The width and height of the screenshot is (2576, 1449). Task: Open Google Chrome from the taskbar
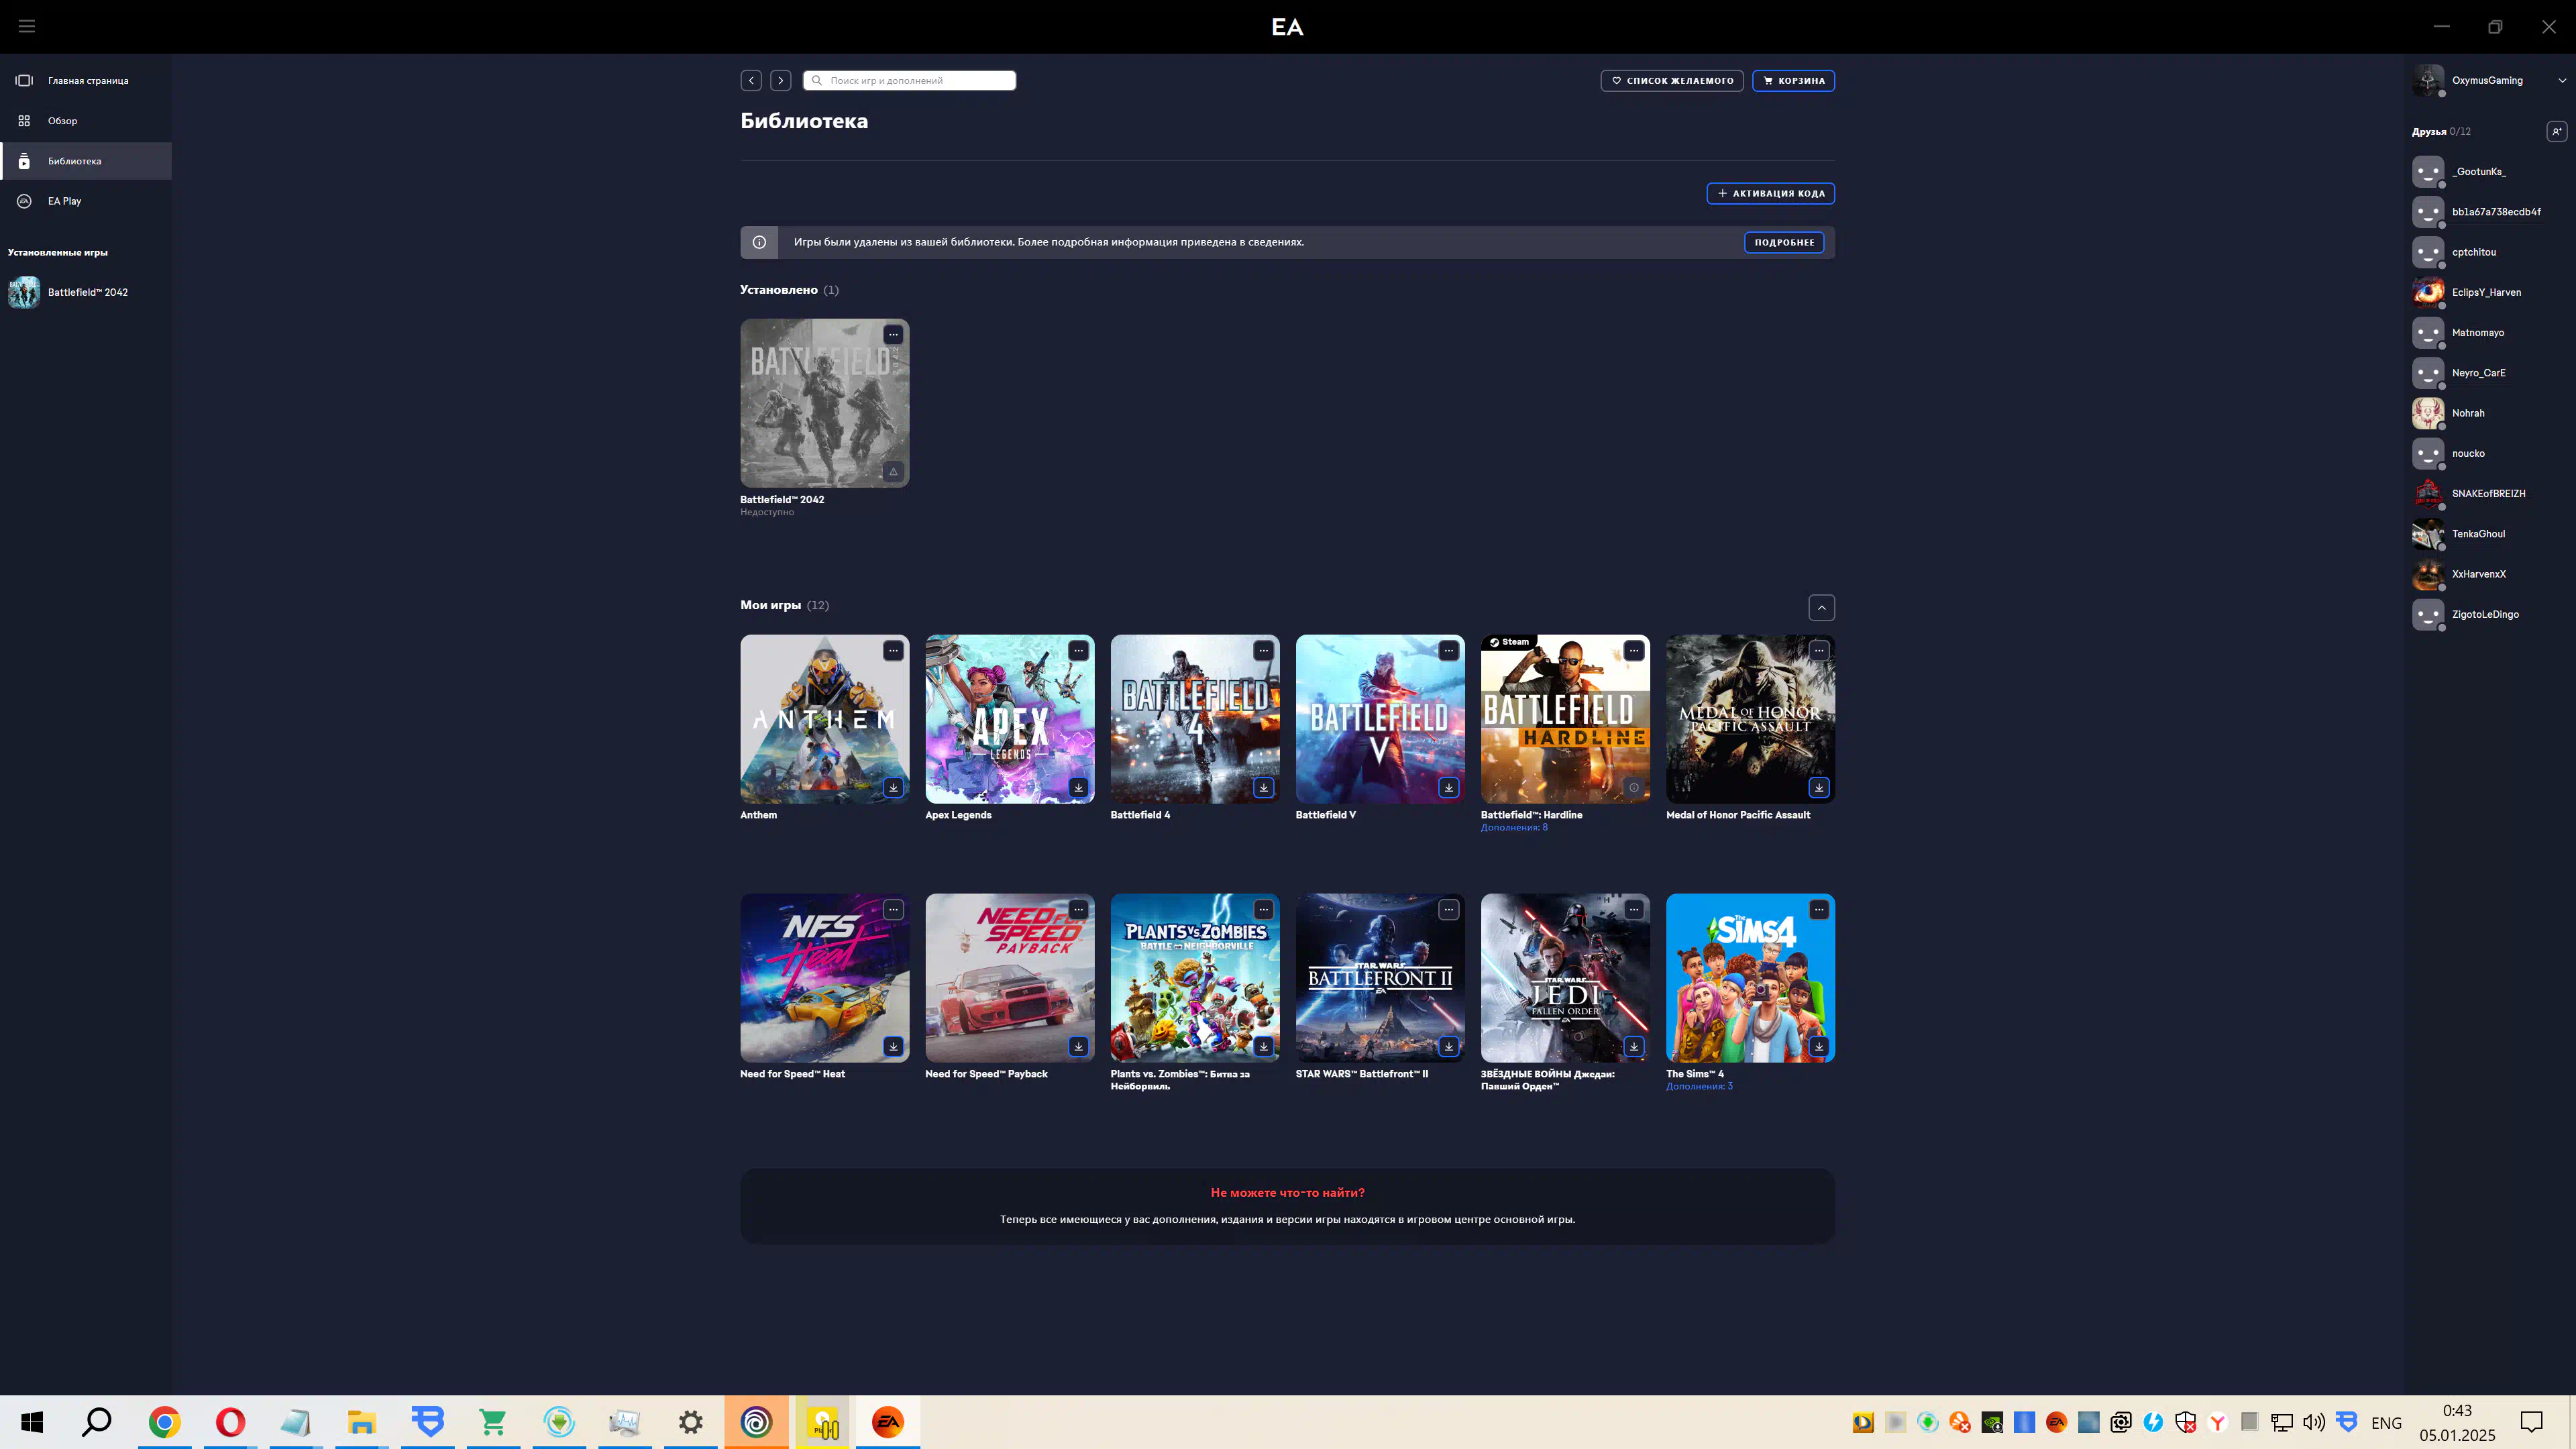pos(164,1422)
